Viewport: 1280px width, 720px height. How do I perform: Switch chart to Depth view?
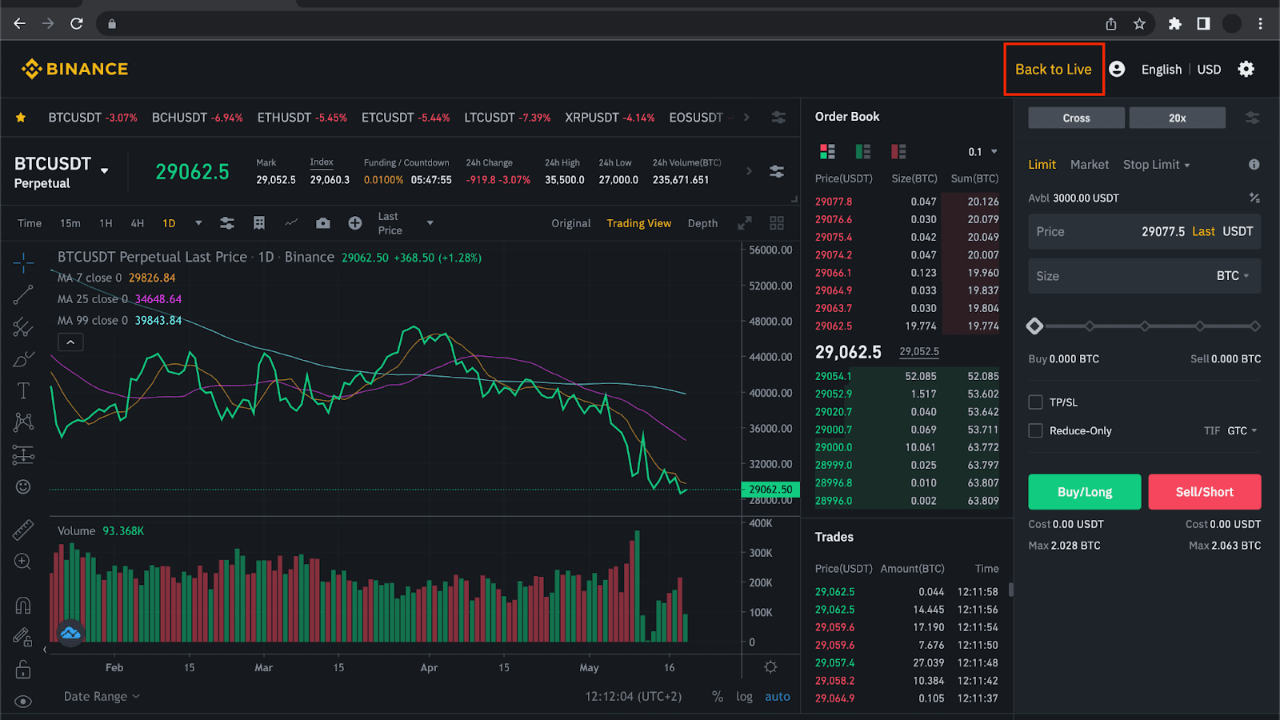tap(703, 223)
